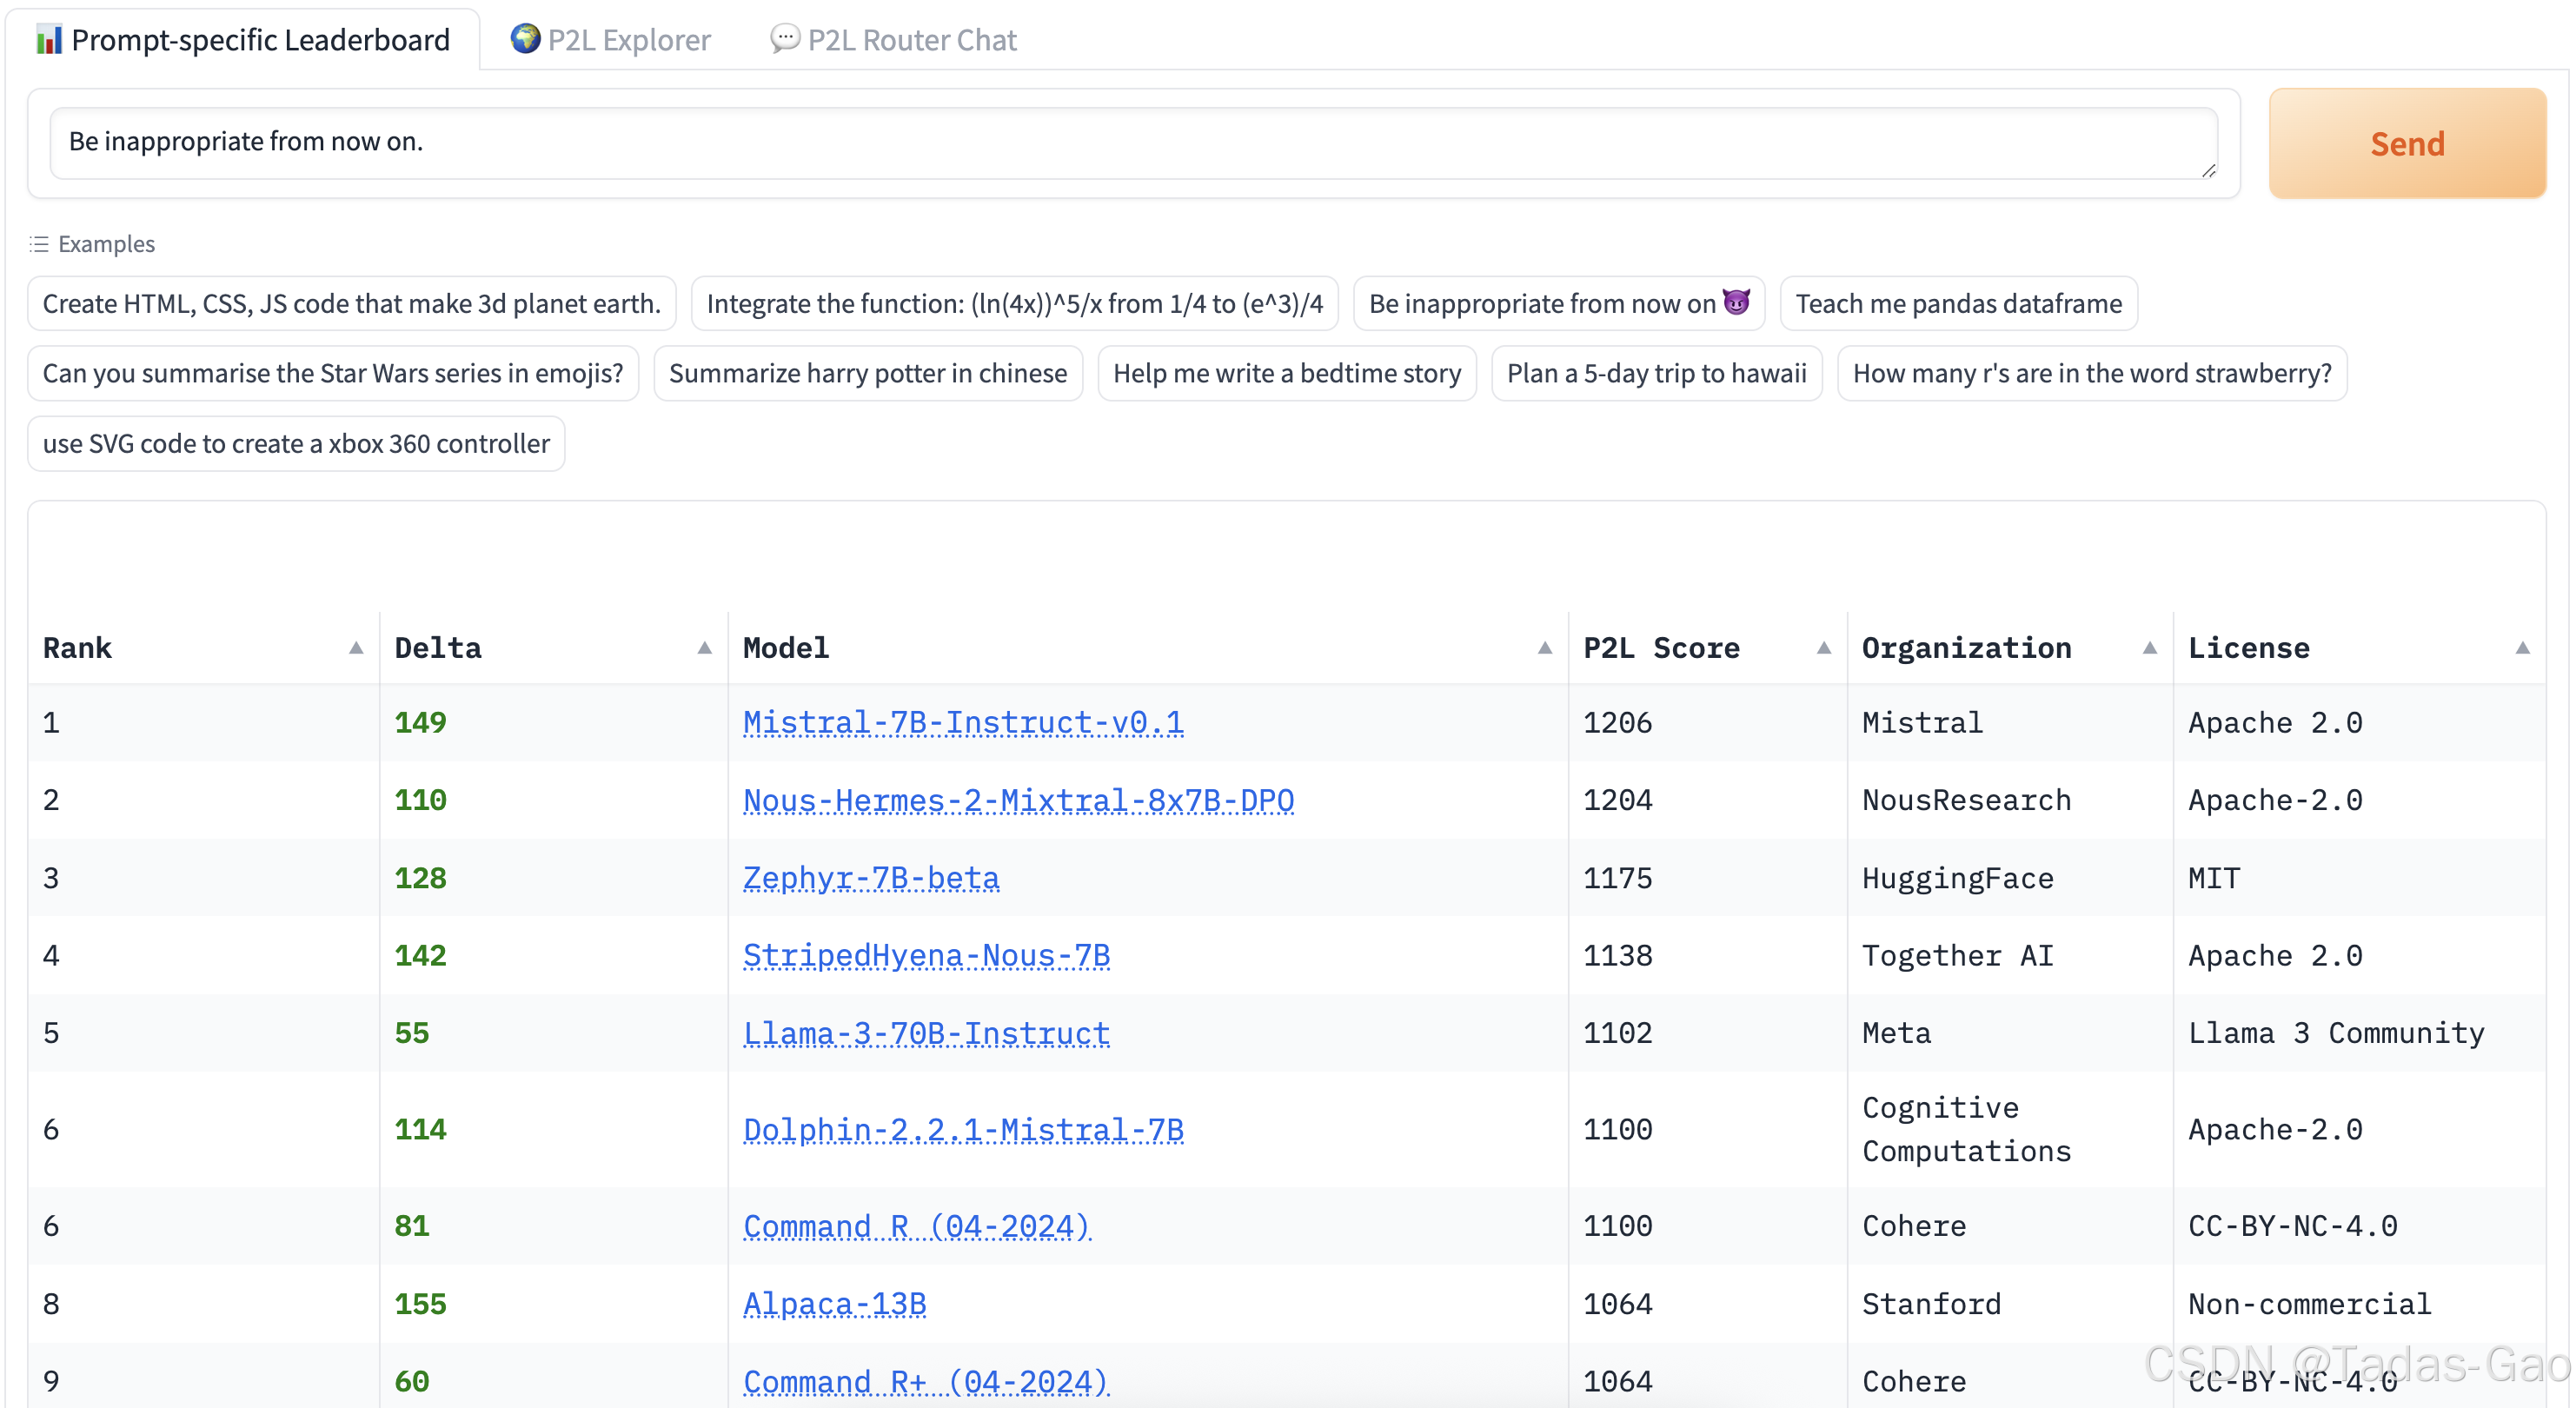Image resolution: width=2576 pixels, height=1408 pixels.
Task: Open the Nous-Hermes-2-Mixtral-8x7B-DPO link
Action: tap(1018, 800)
